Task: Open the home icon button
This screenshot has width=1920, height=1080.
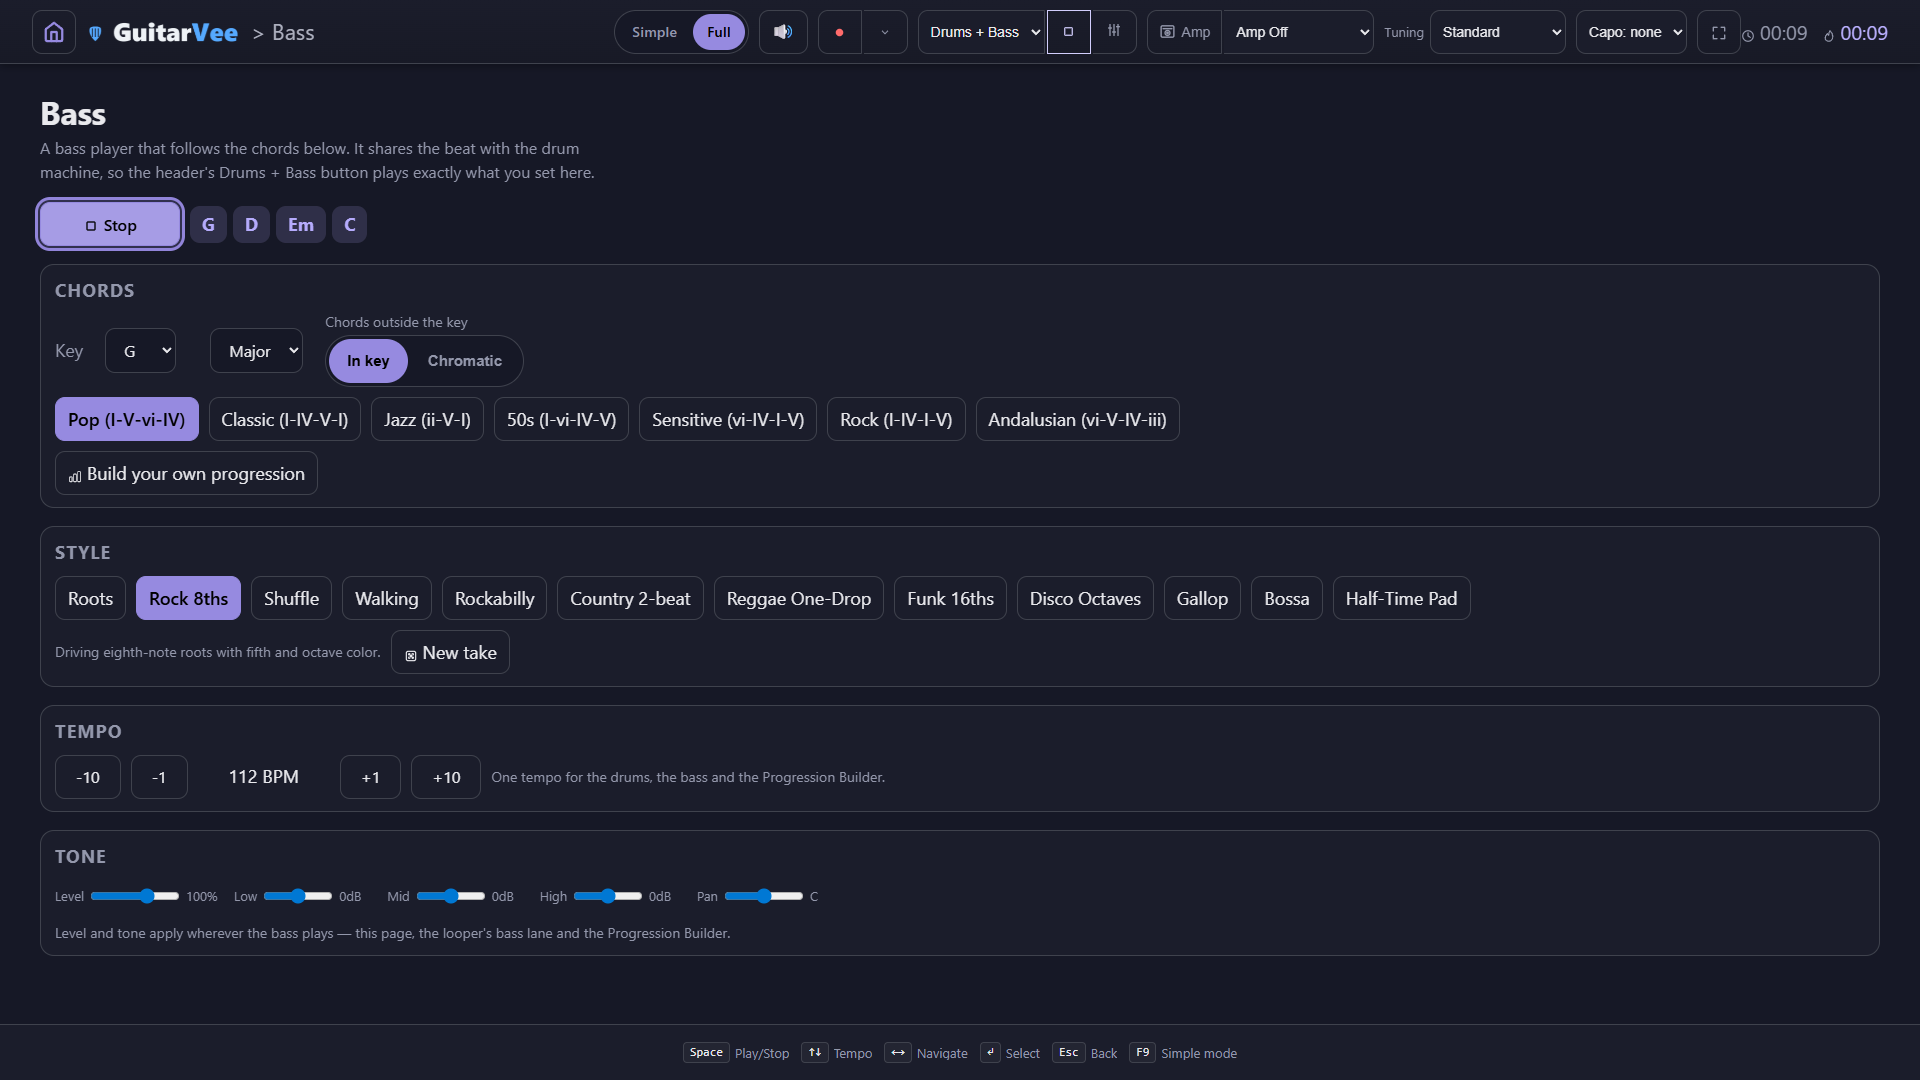Action: tap(54, 32)
